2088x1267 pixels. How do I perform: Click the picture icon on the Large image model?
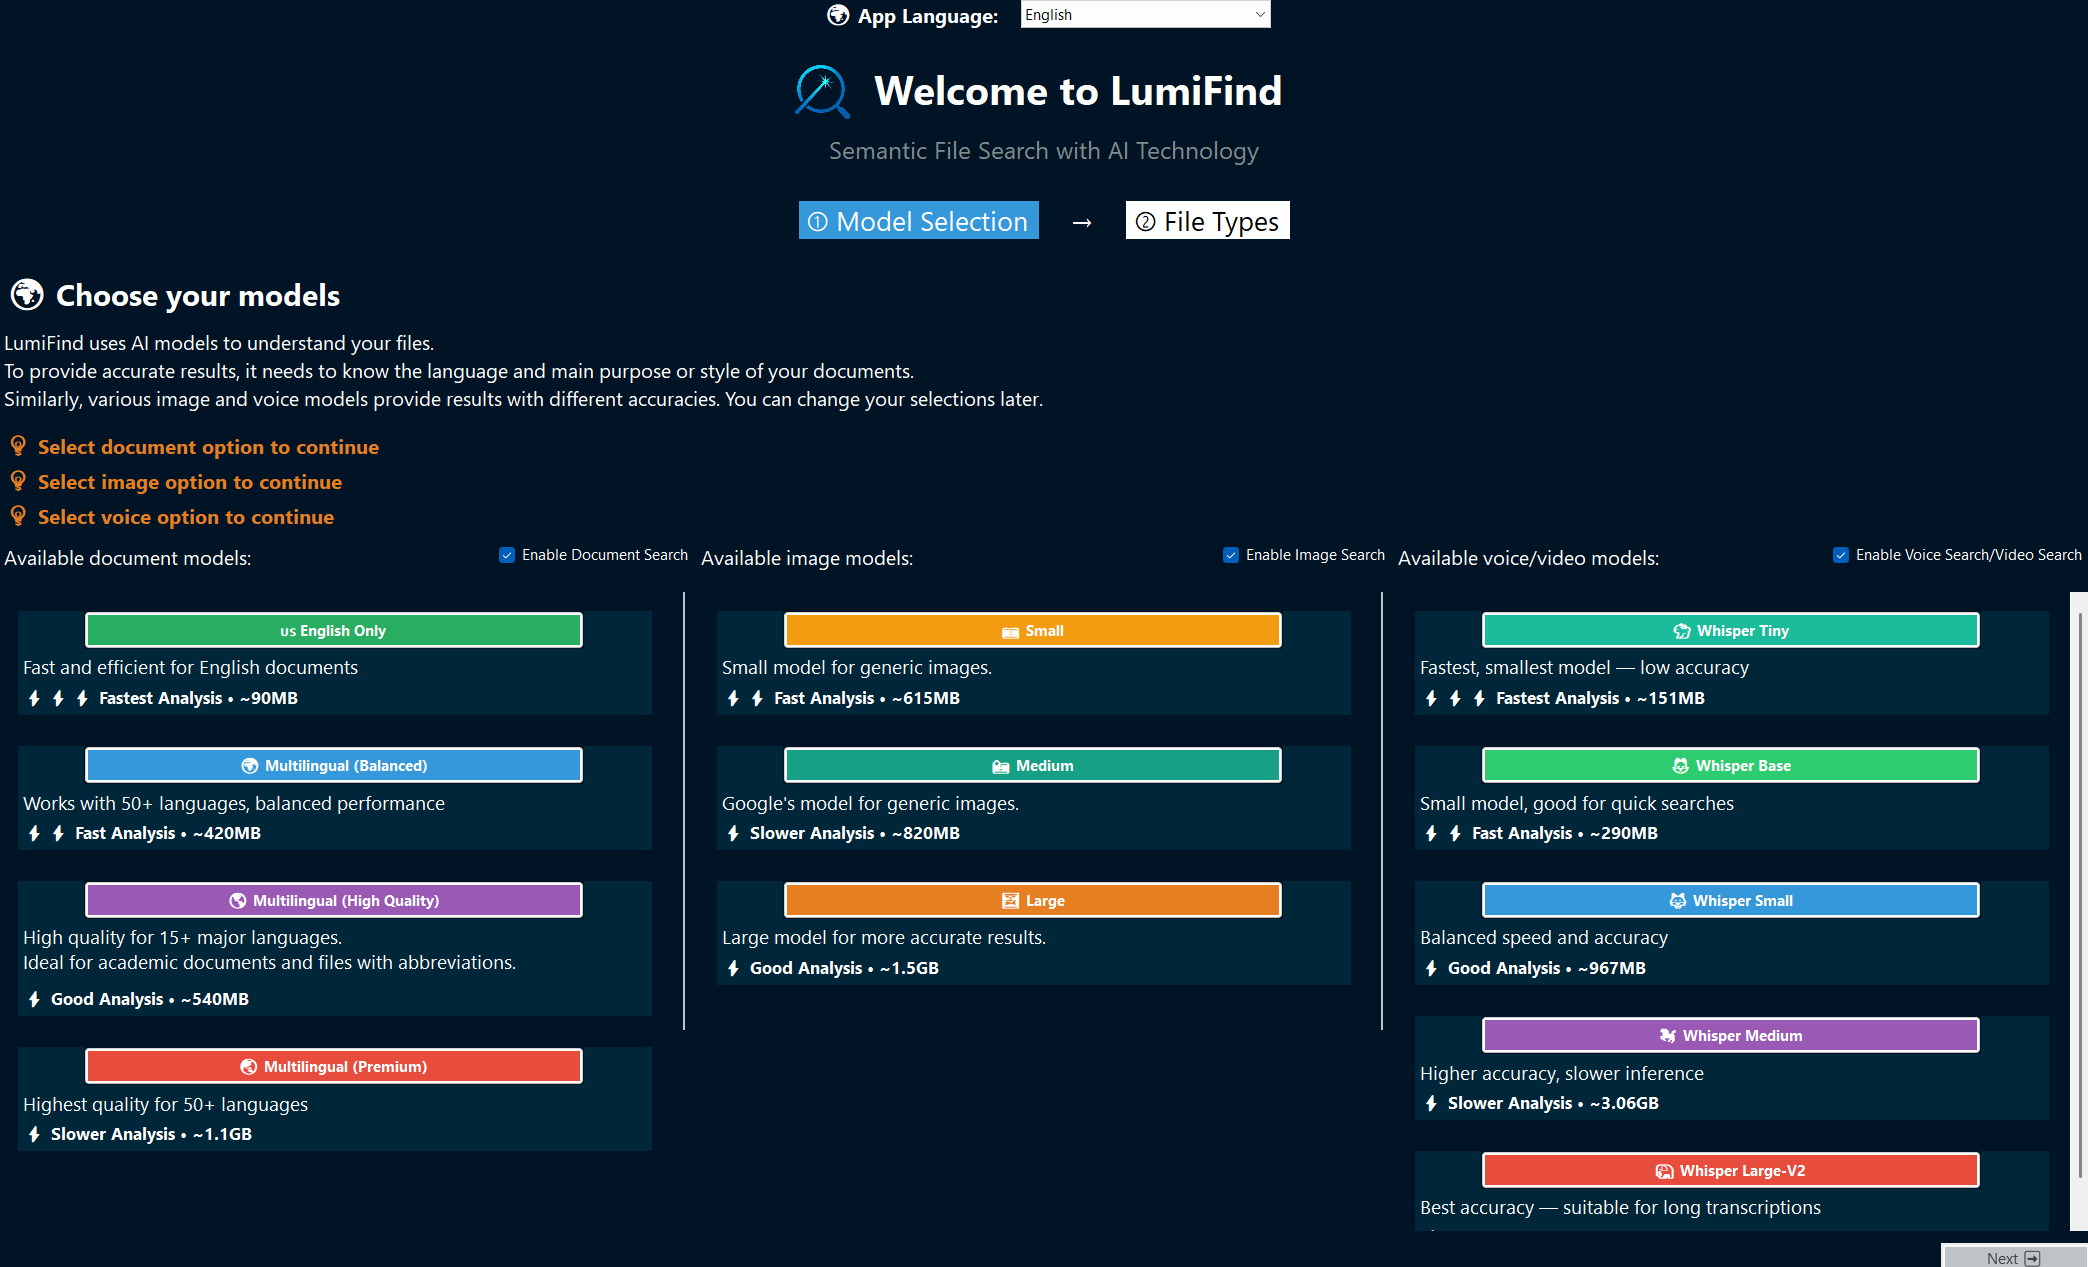pos(1010,900)
